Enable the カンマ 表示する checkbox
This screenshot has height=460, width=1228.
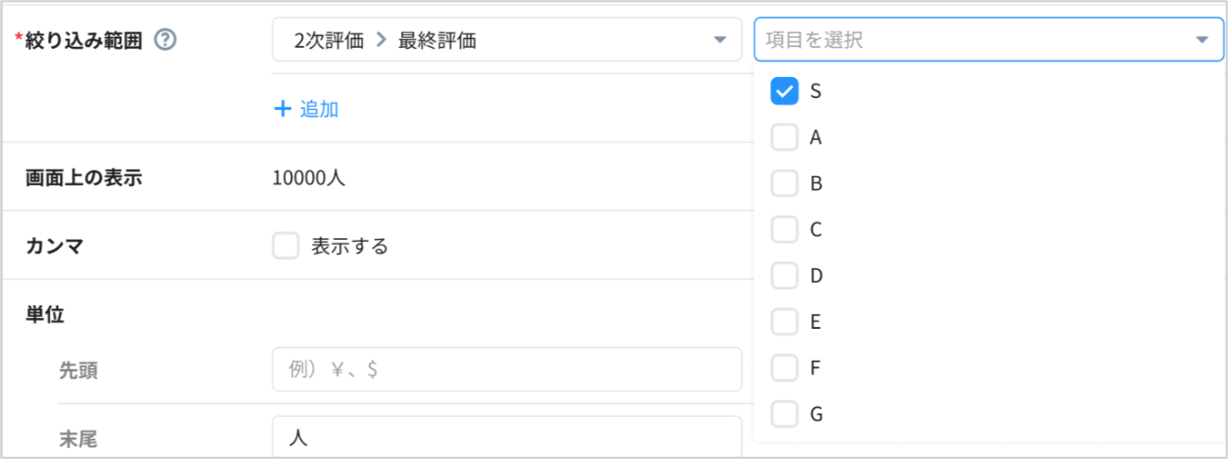(286, 246)
